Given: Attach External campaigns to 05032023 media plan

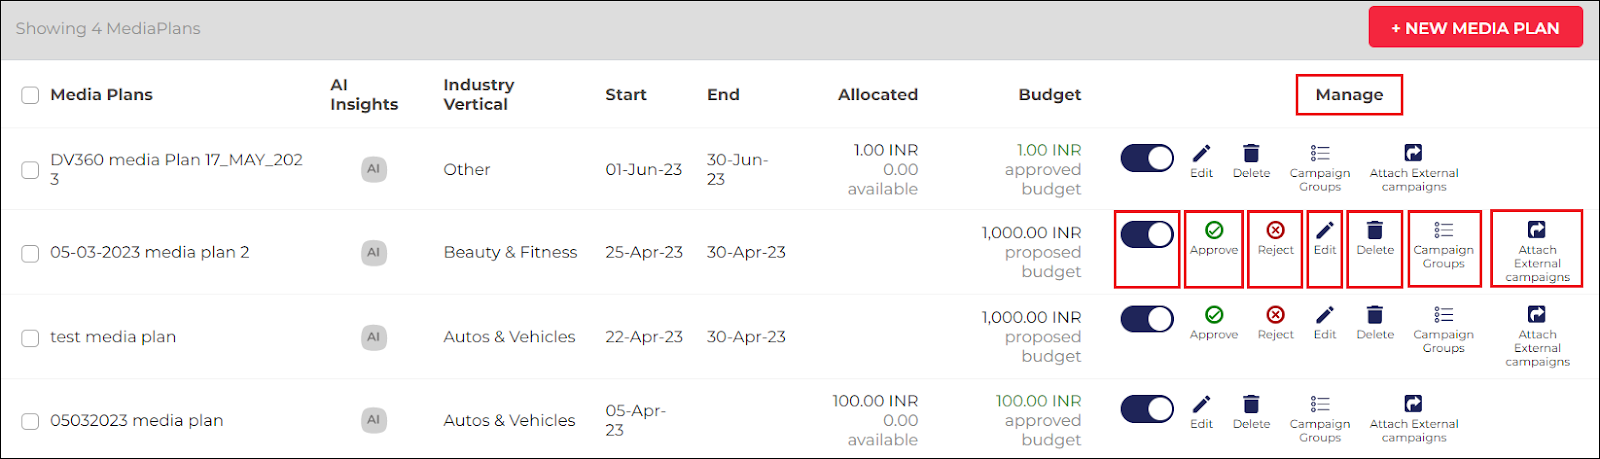Looking at the screenshot, I should [x=1414, y=419].
